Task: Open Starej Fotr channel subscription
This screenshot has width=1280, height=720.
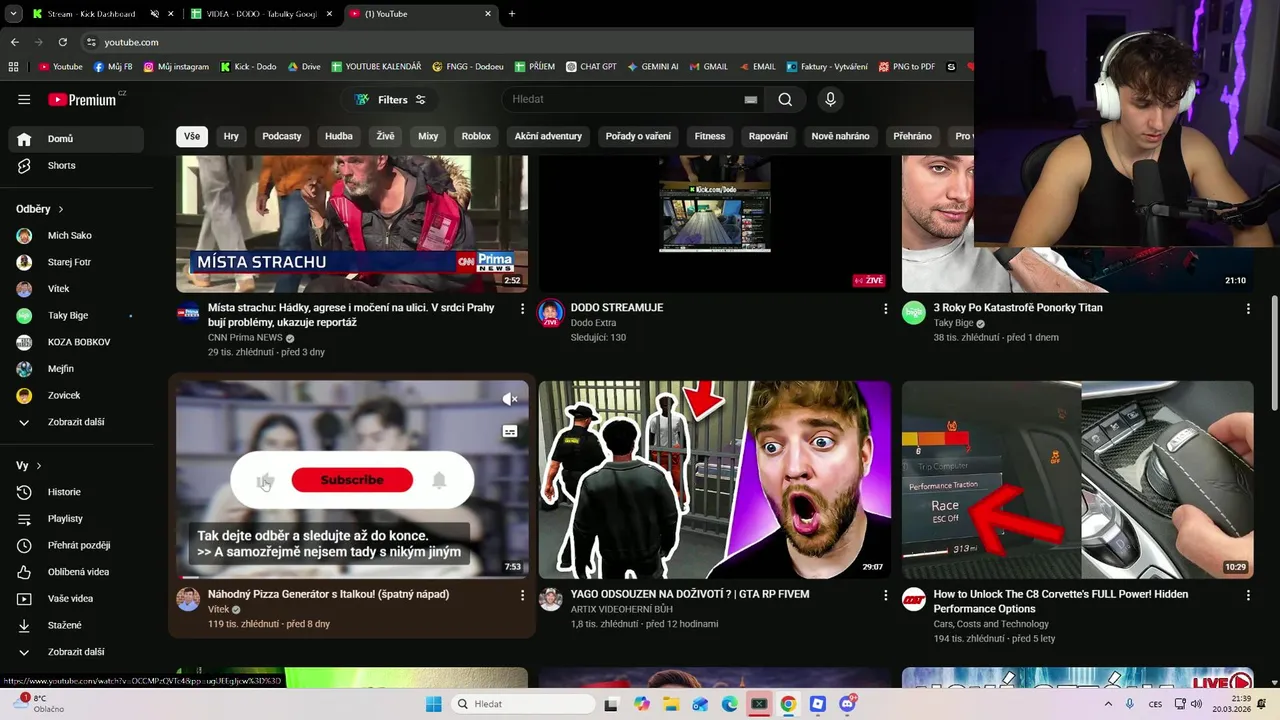Action: coord(76,262)
